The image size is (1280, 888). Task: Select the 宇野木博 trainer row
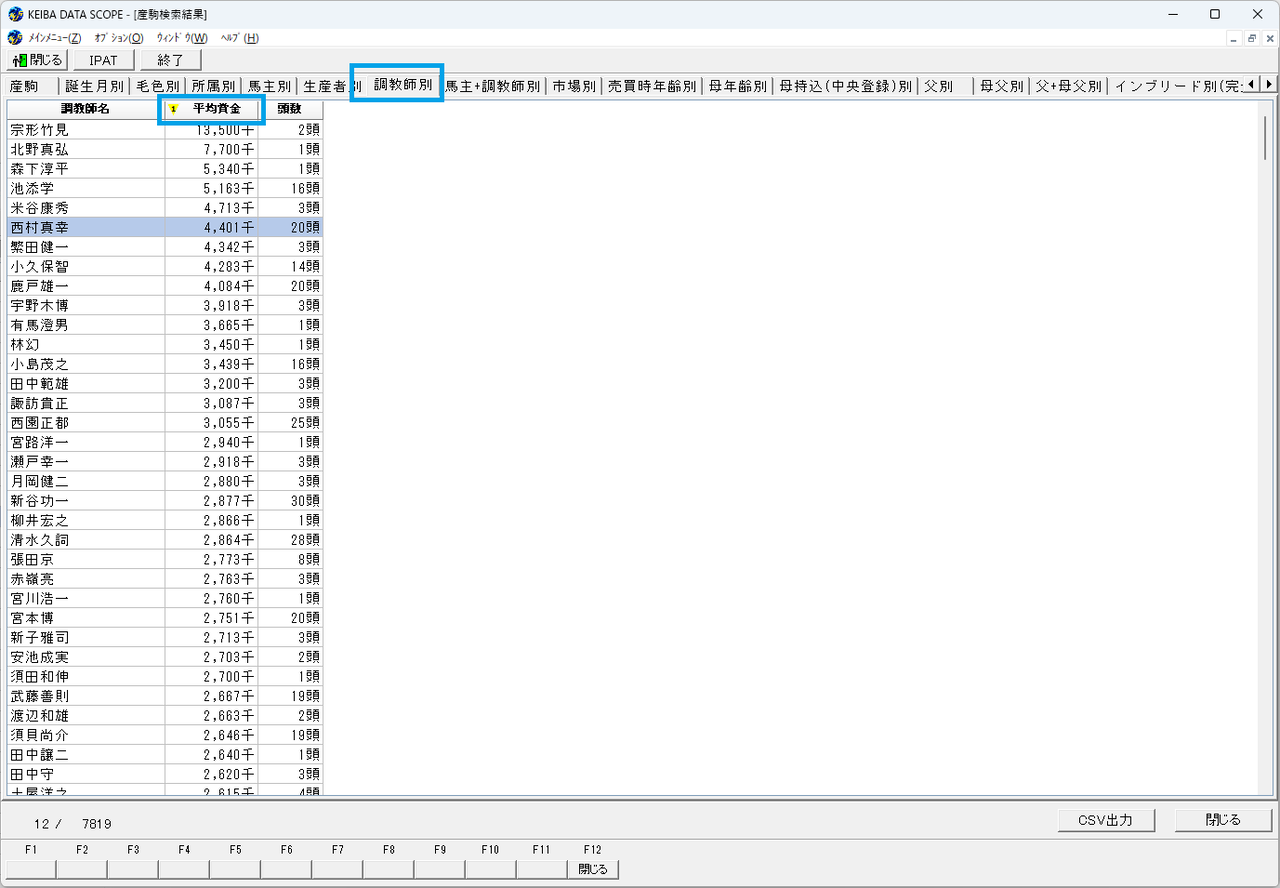[x=165, y=306]
